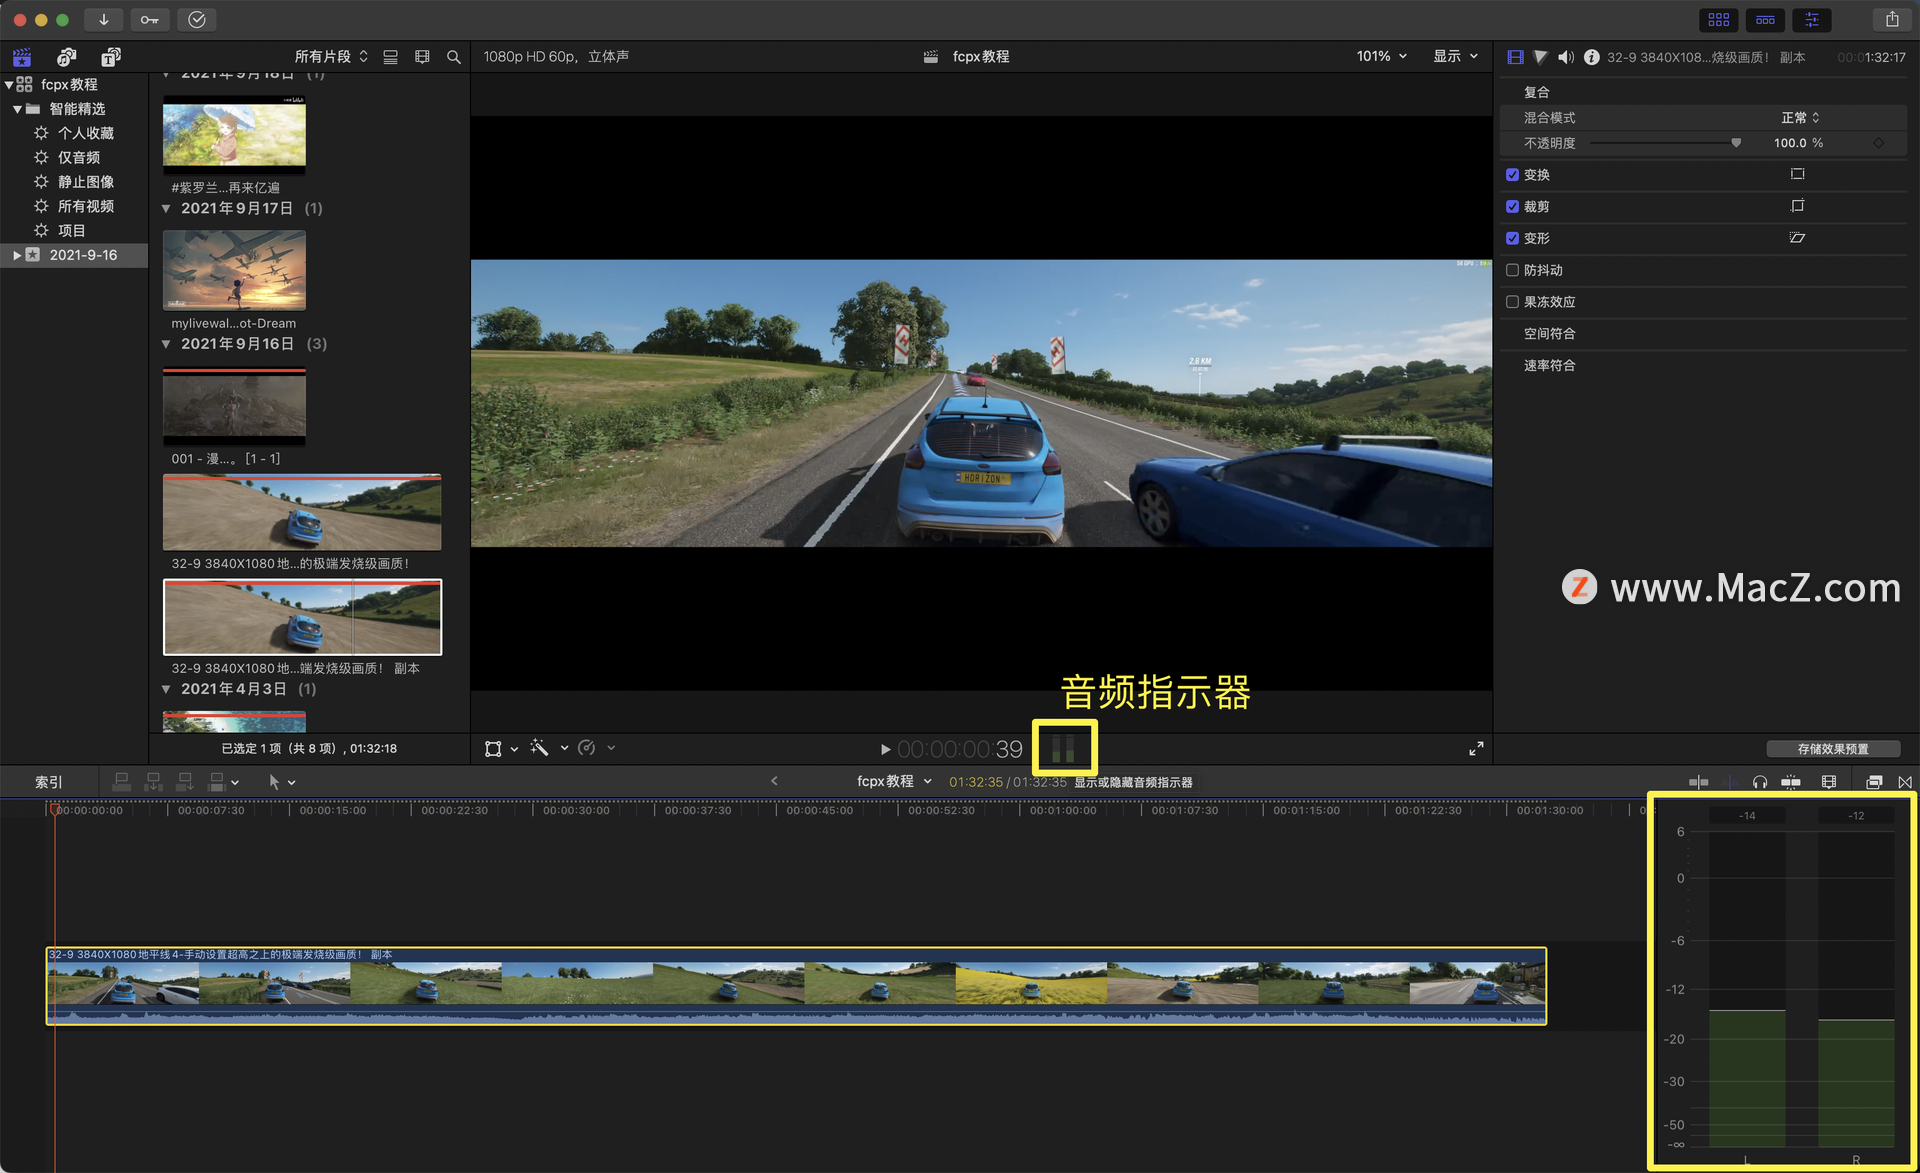Click the share export icon
Screen dimensions: 1920x1173
coord(1892,19)
